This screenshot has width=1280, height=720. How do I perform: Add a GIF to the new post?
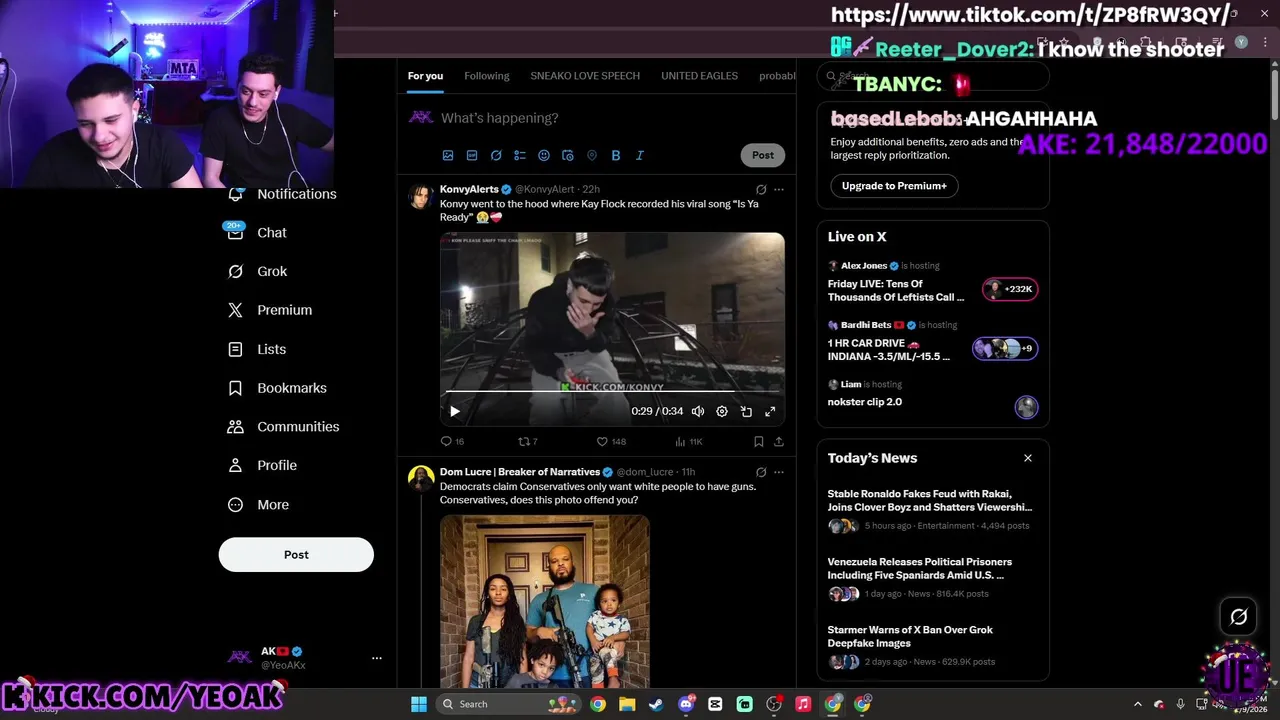tap(472, 155)
